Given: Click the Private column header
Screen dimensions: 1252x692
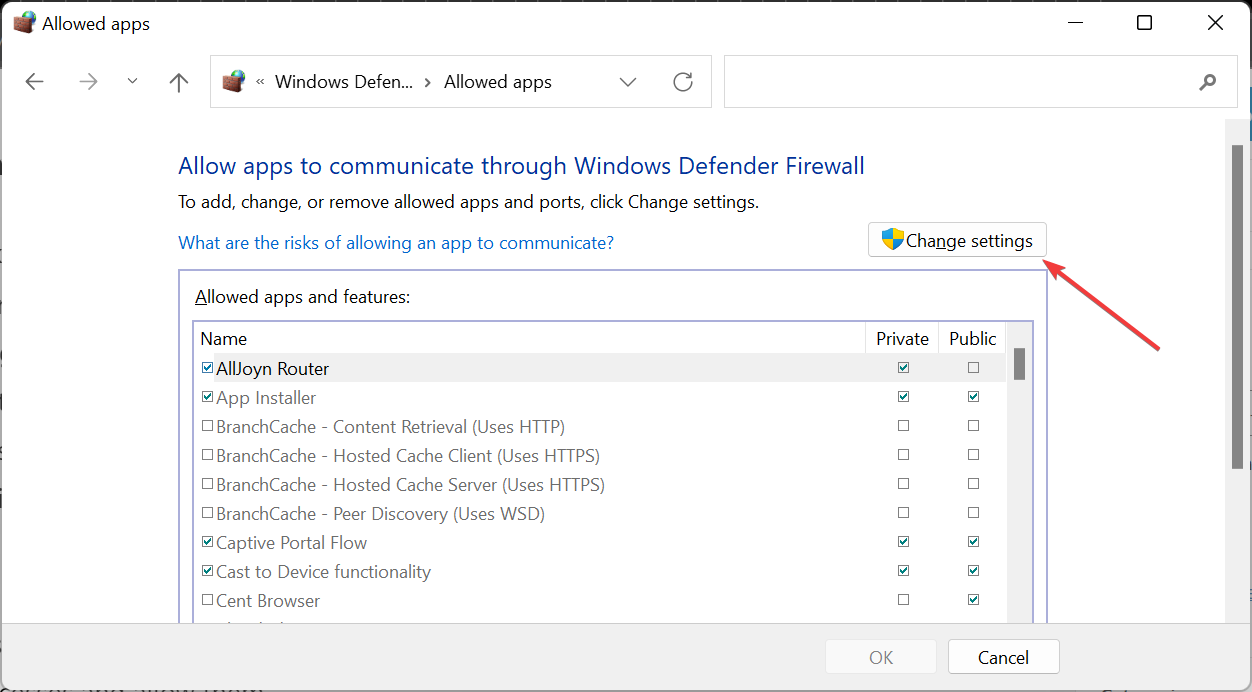Looking at the screenshot, I should point(903,338).
